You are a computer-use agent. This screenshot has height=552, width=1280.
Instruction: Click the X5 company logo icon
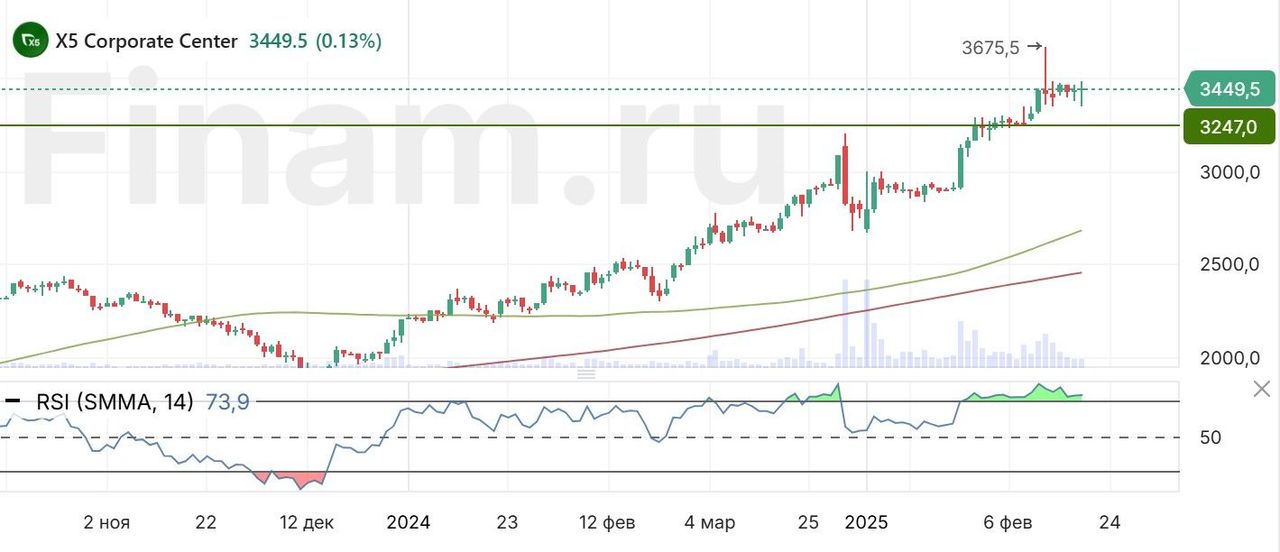coord(30,41)
